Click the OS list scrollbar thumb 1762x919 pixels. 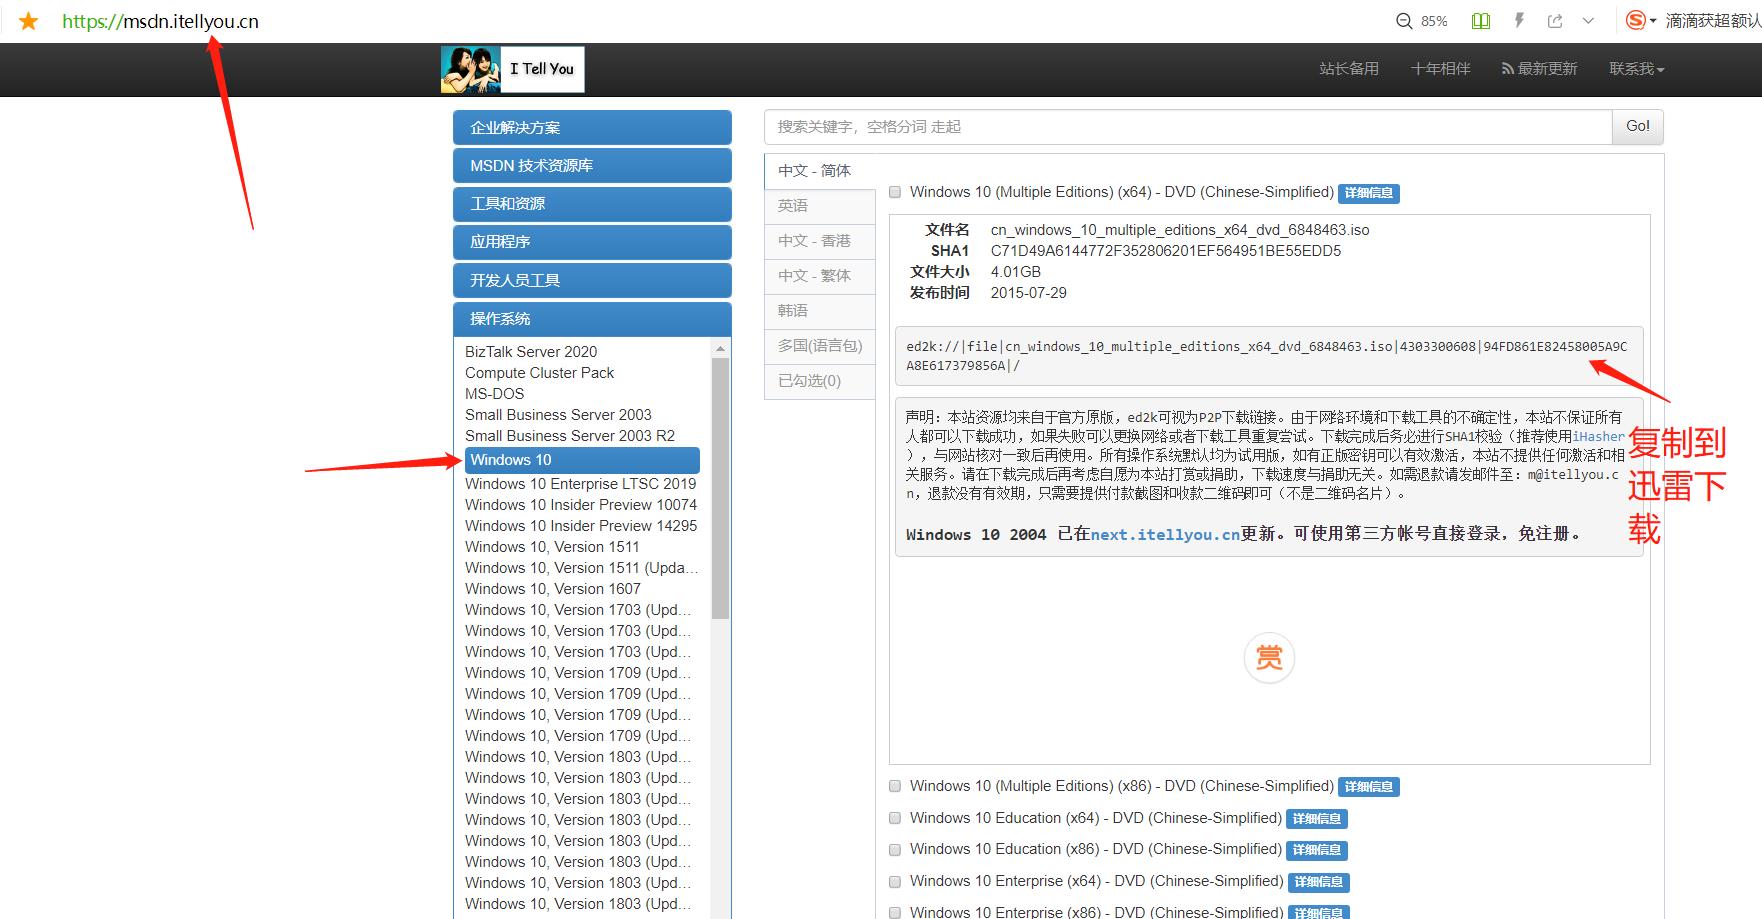[720, 488]
